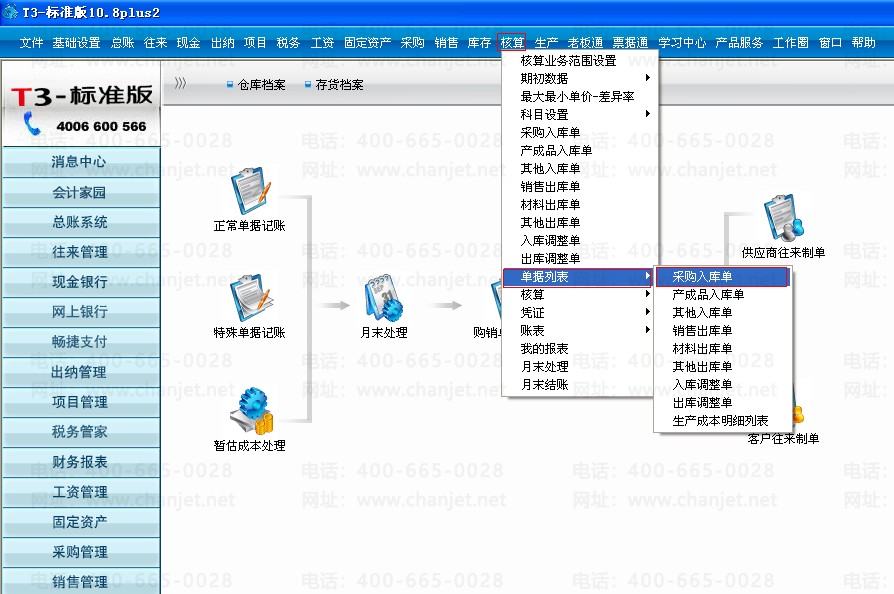The image size is (894, 594).
Task: Open 总账系统 in the sidebar
Action: pyautogui.click(x=81, y=222)
